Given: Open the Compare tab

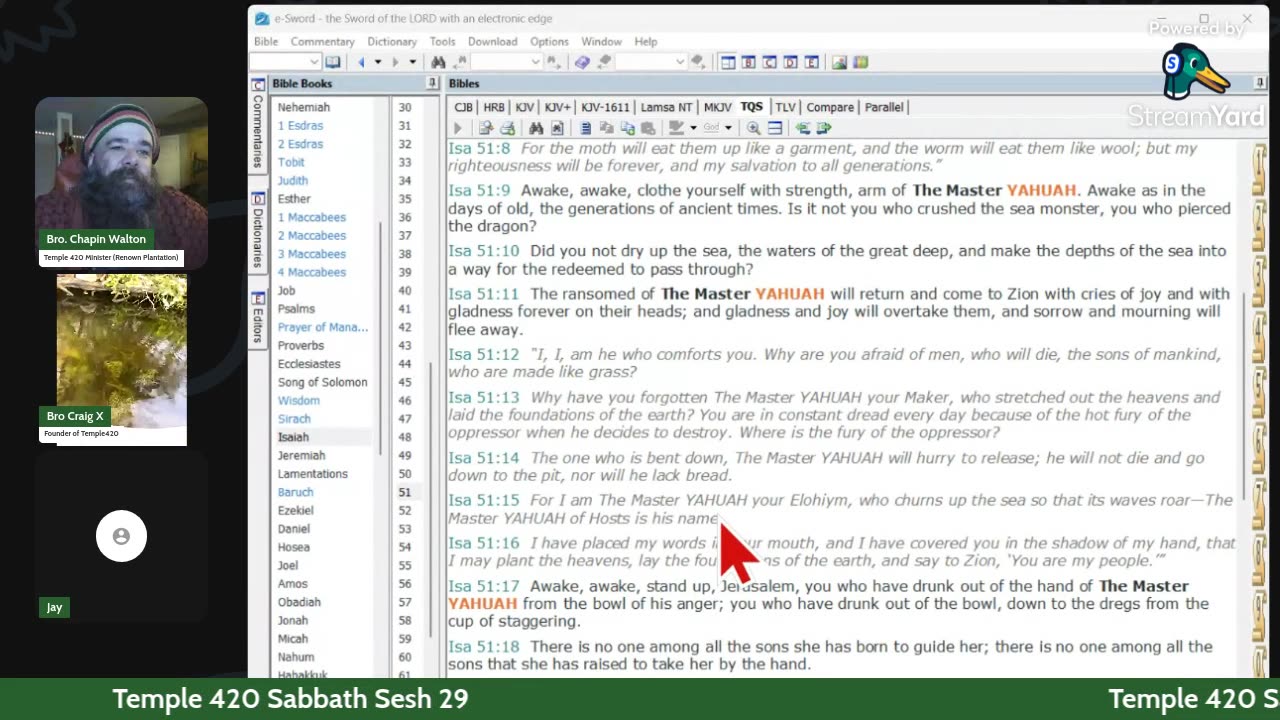Looking at the screenshot, I should click(x=830, y=107).
